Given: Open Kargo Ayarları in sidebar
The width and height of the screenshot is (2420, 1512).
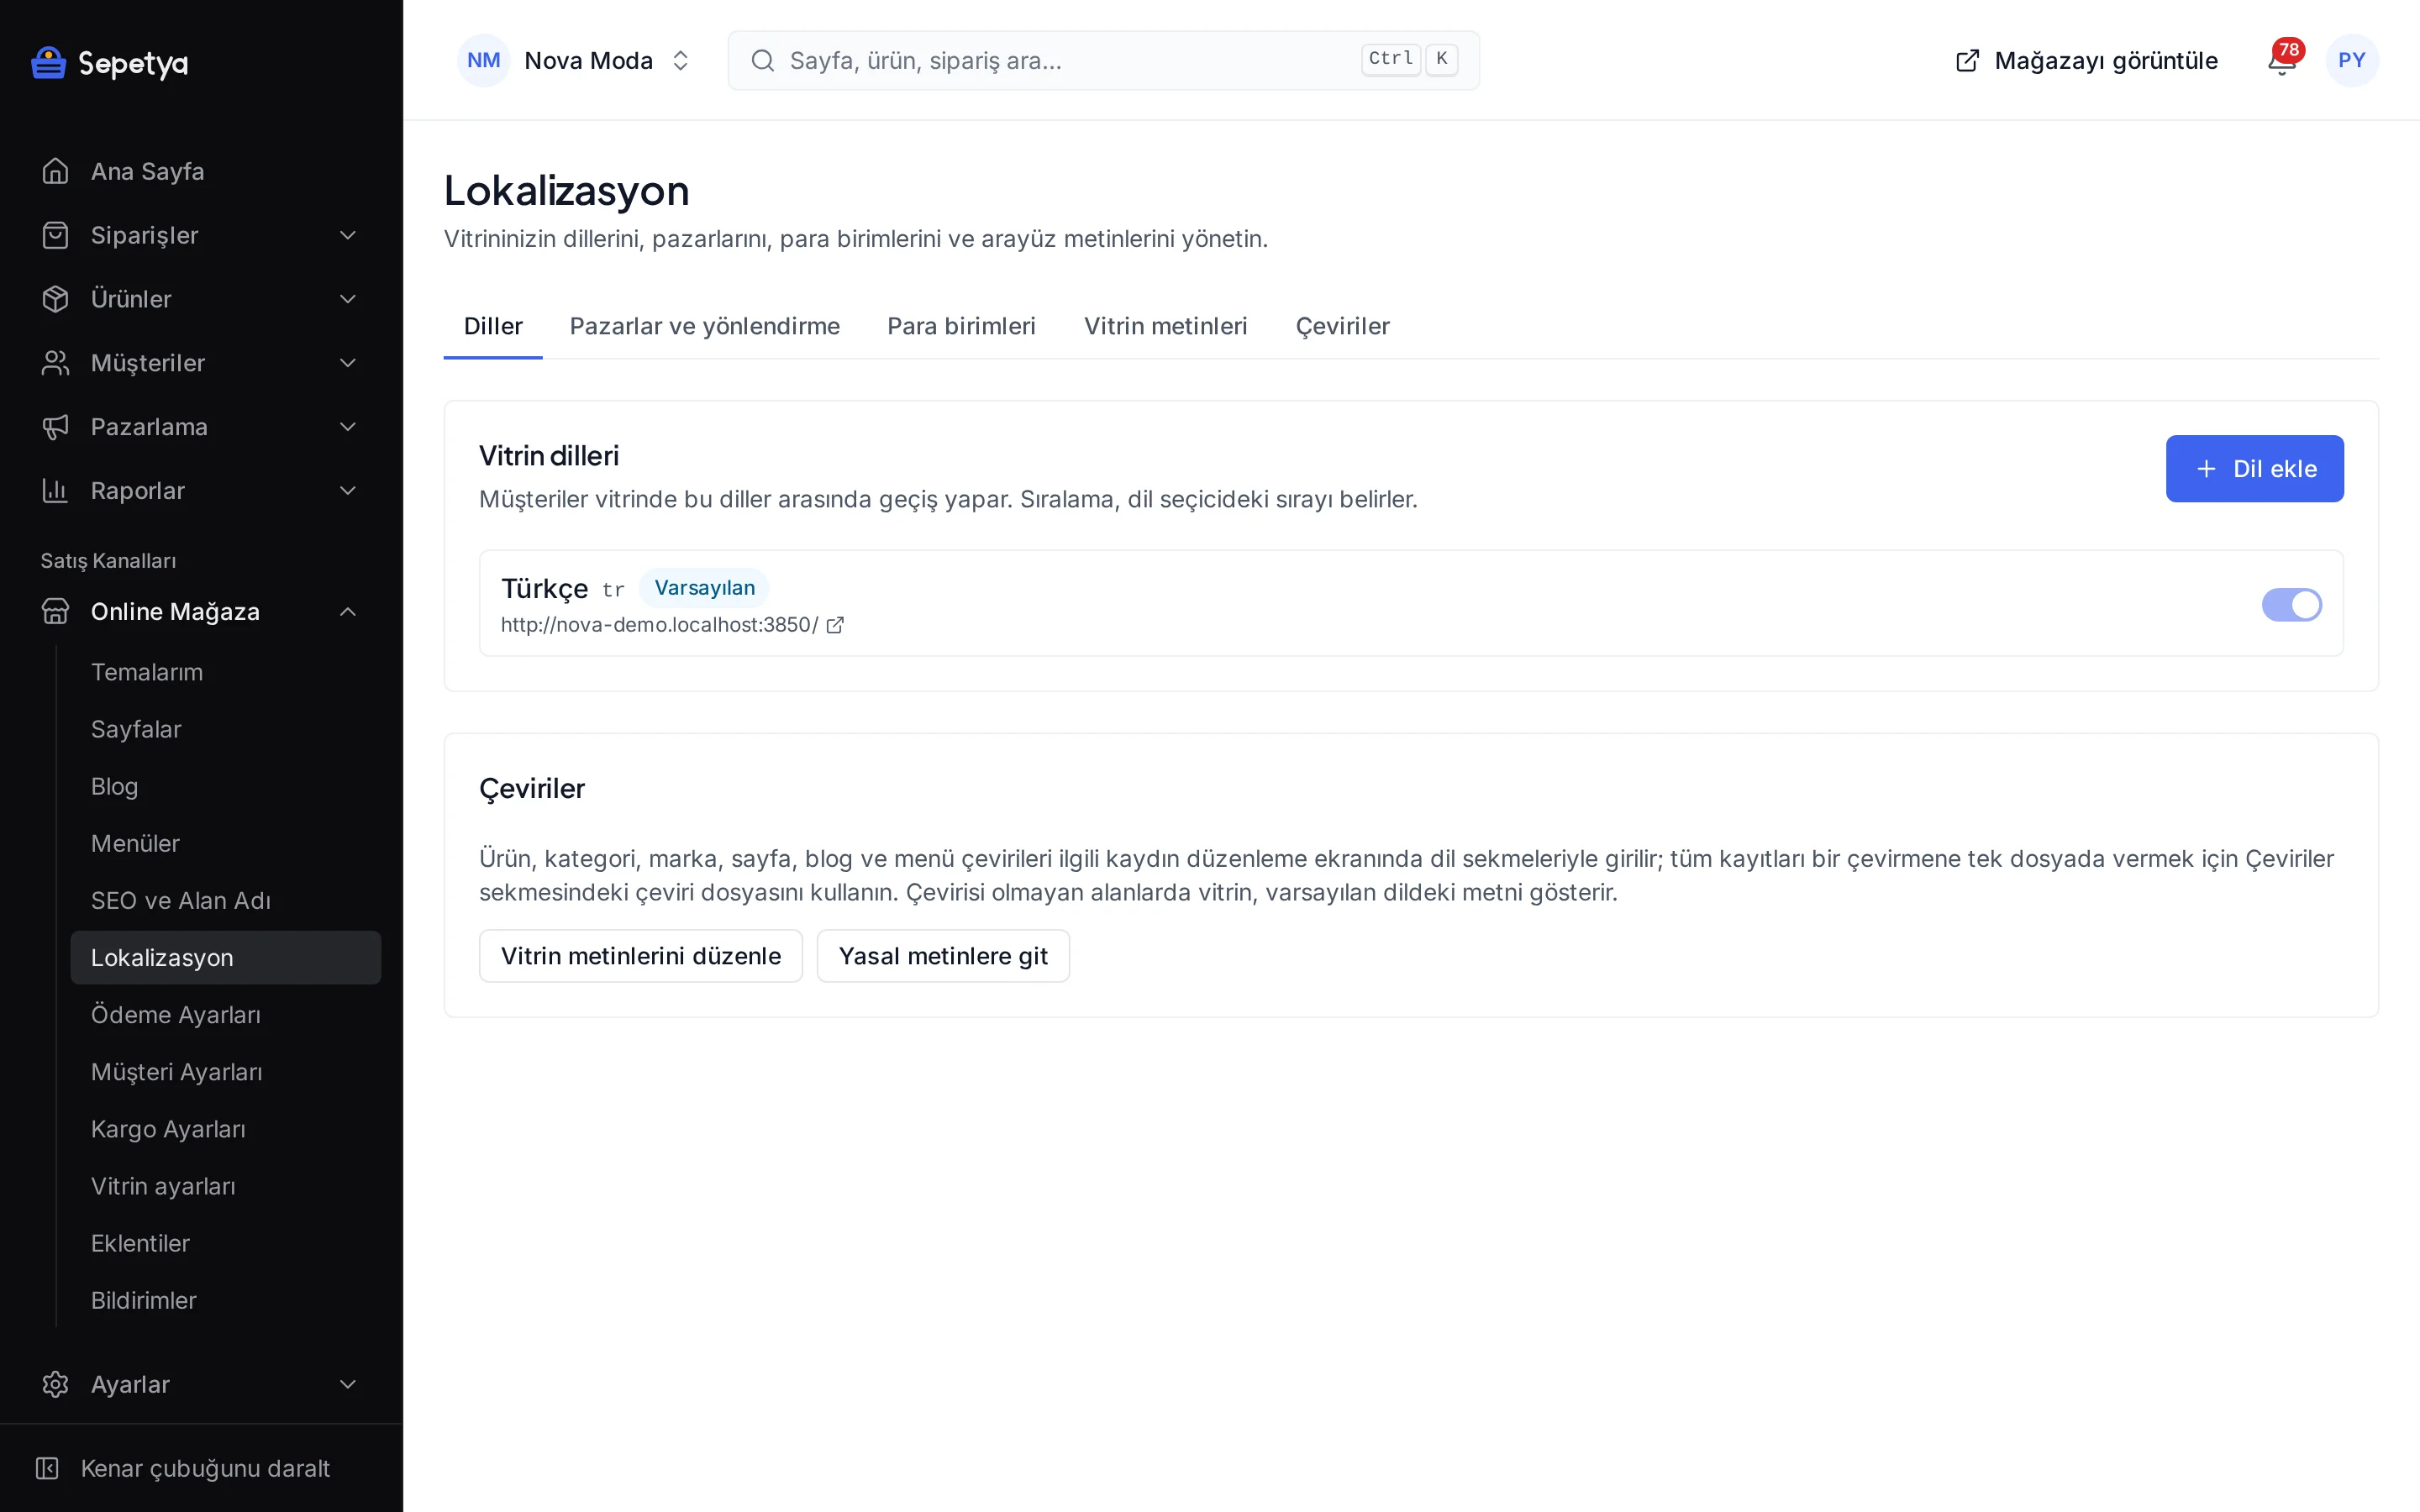Looking at the screenshot, I should [x=226, y=1129].
